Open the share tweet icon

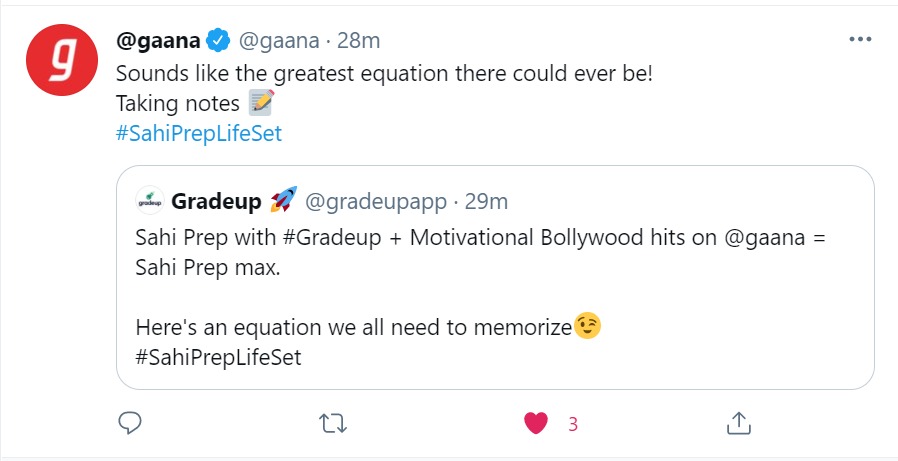pyautogui.click(x=739, y=424)
